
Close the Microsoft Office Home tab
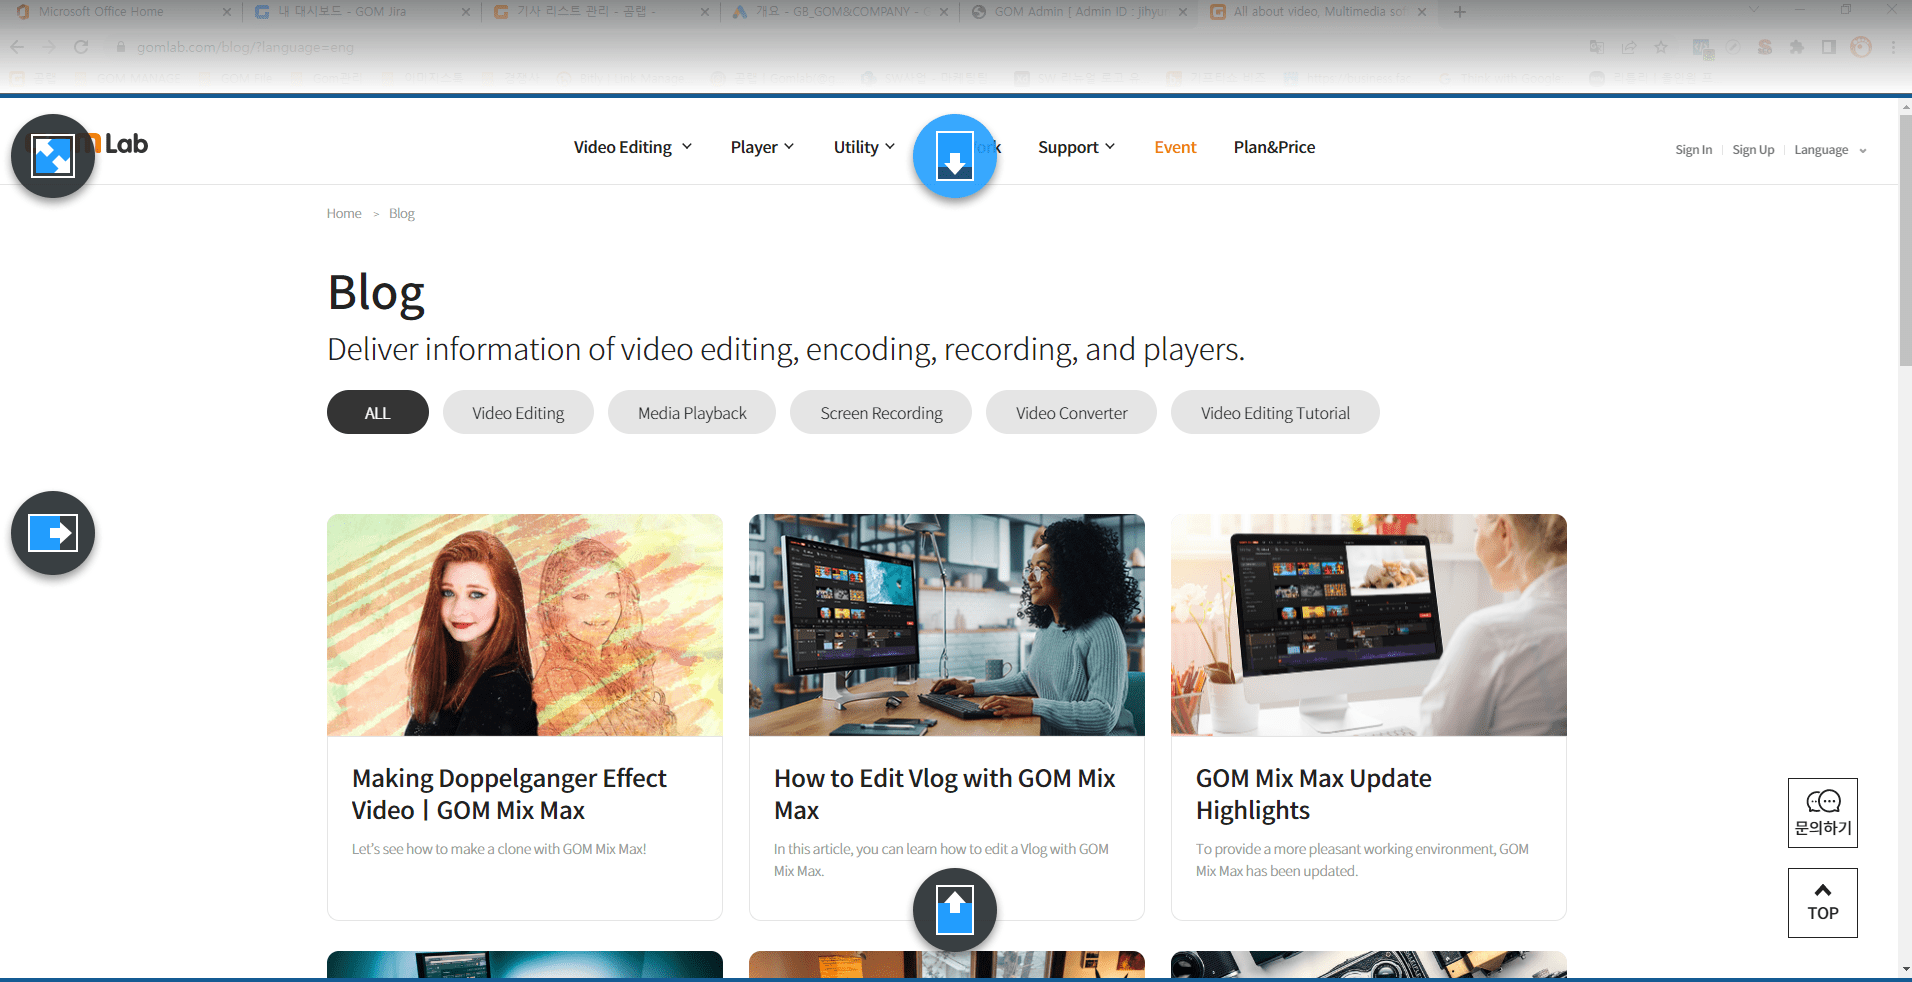point(227,12)
